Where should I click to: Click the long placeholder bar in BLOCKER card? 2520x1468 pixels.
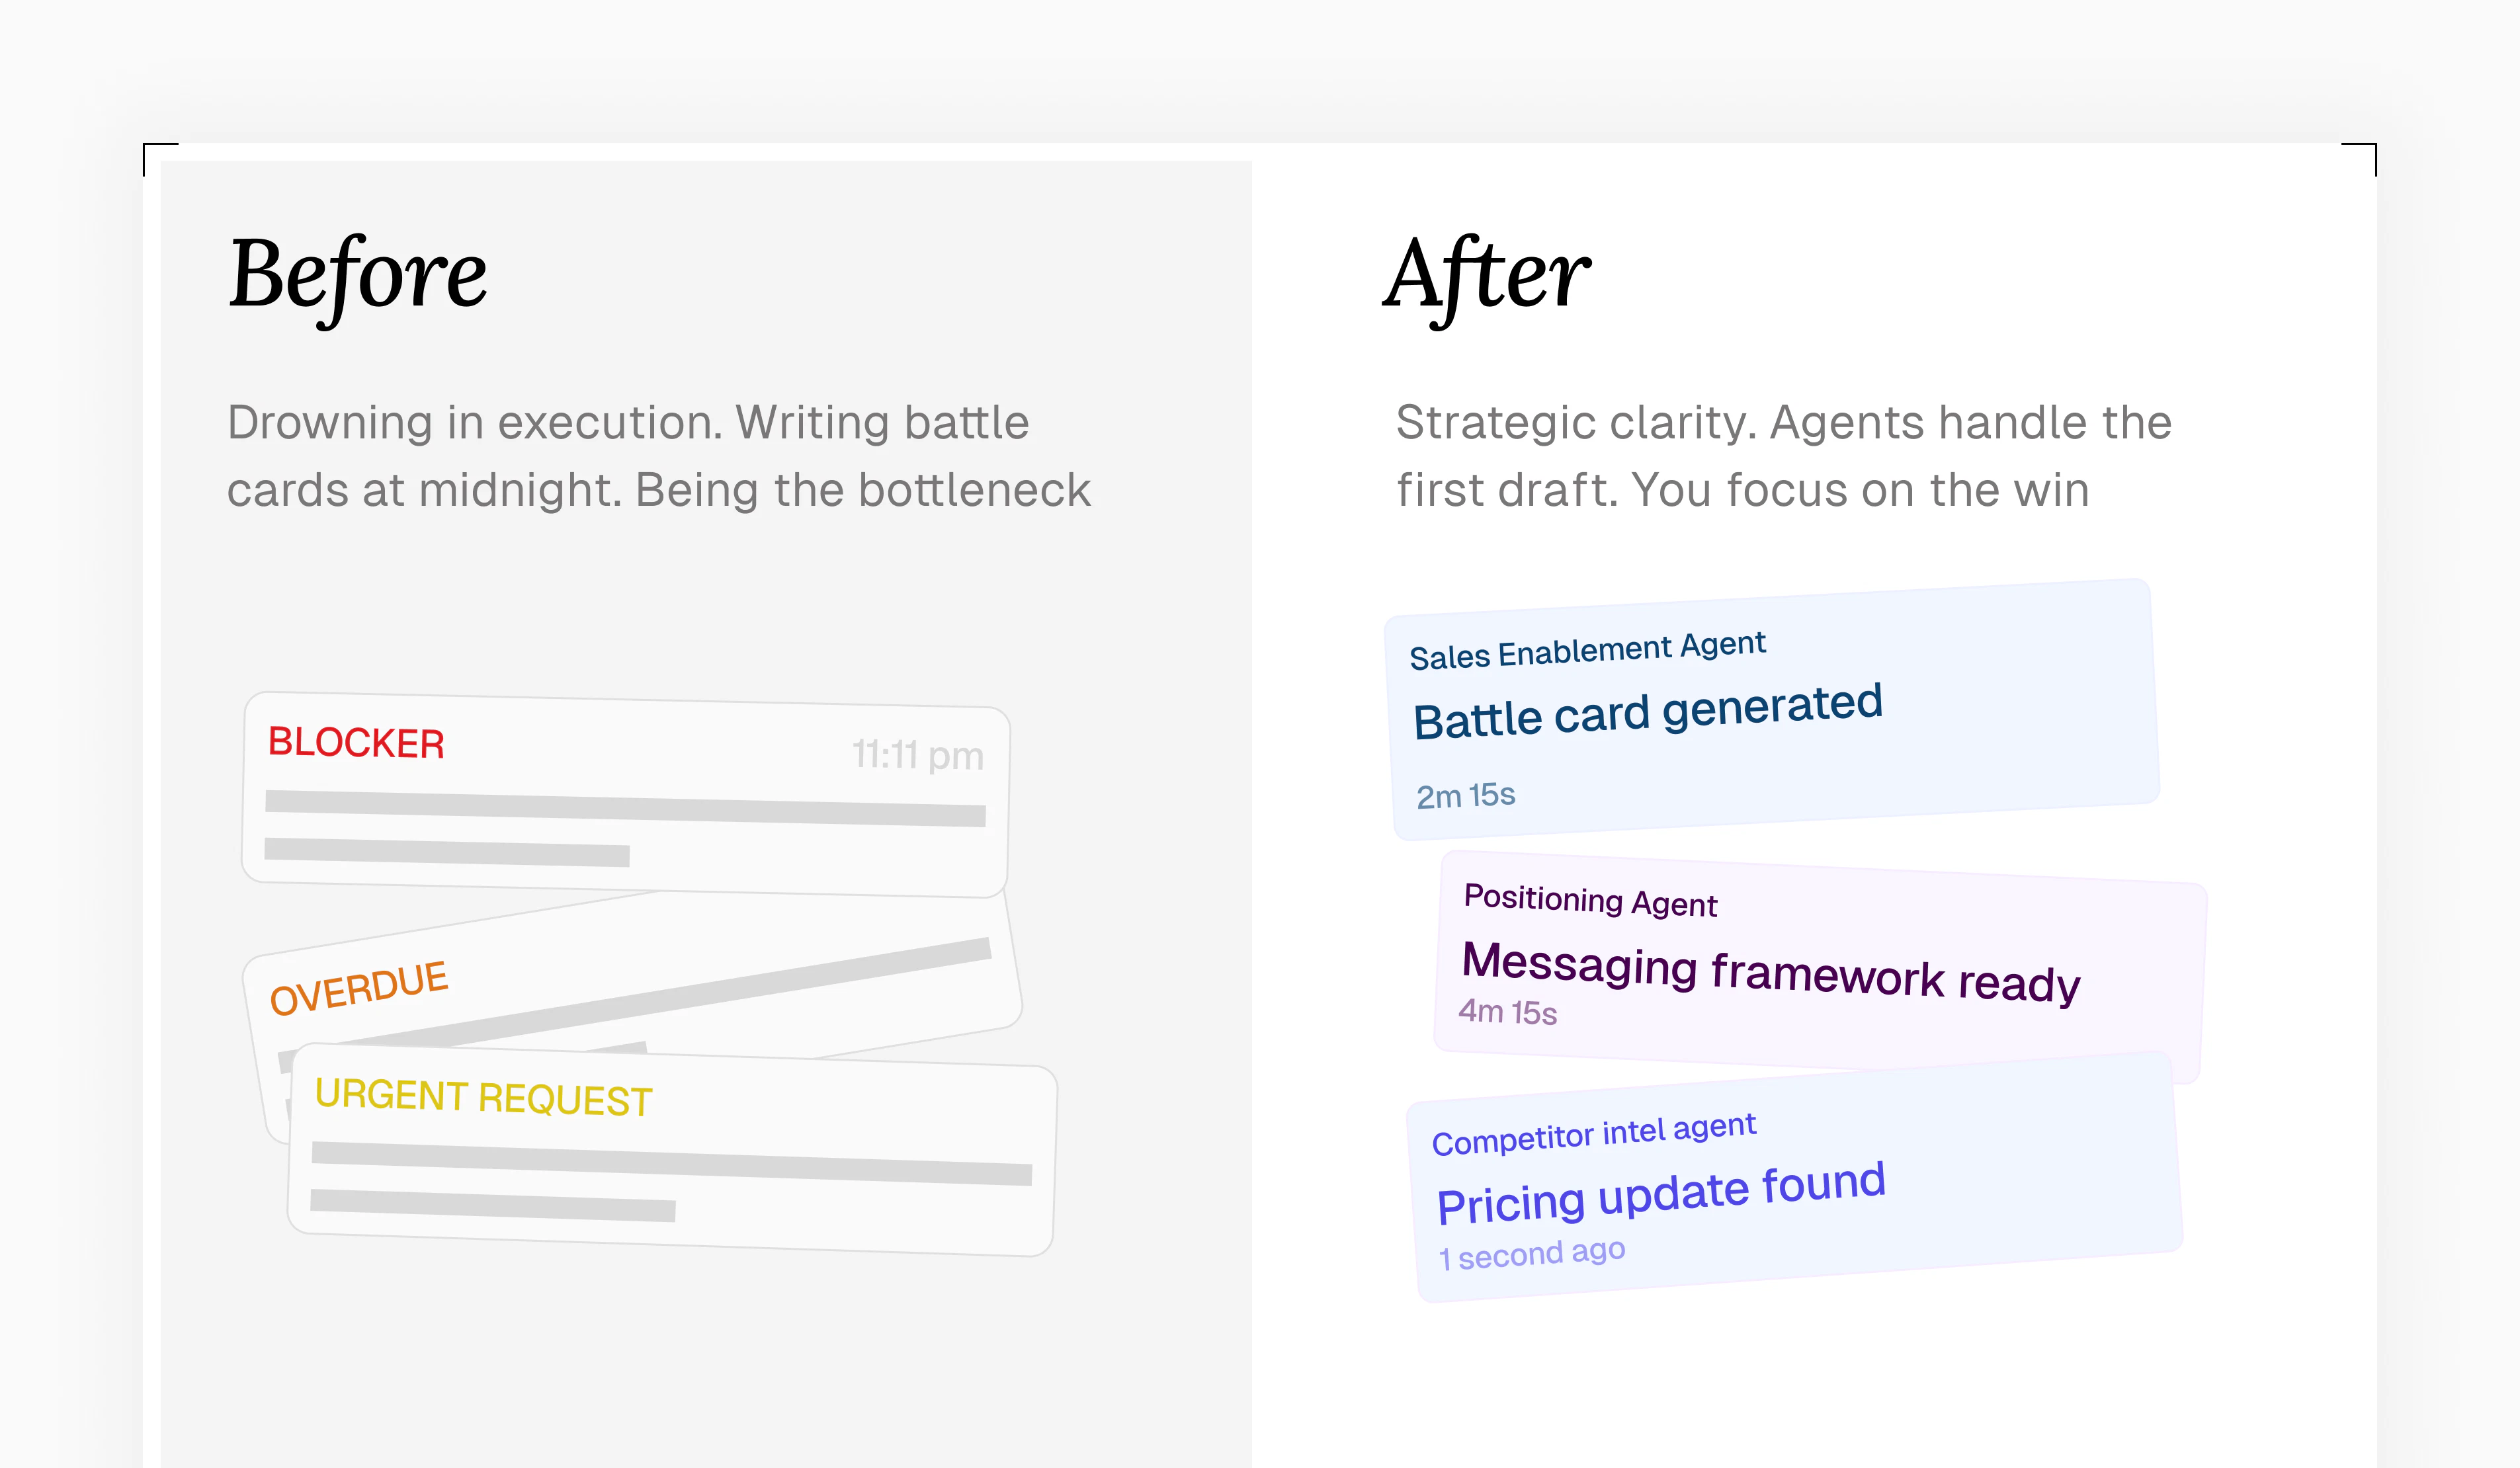tap(625, 808)
